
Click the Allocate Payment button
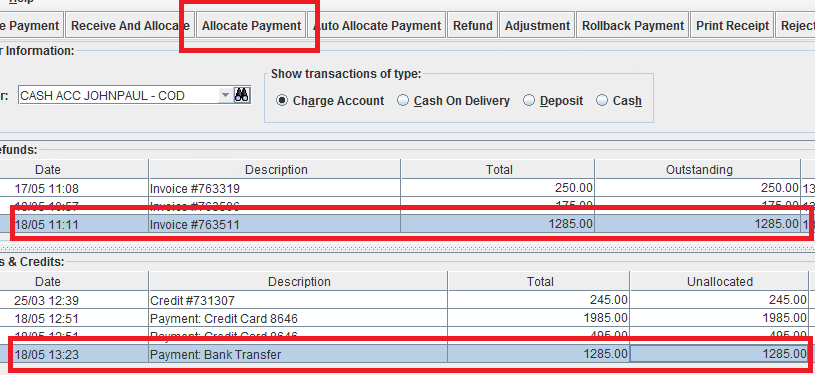252,25
